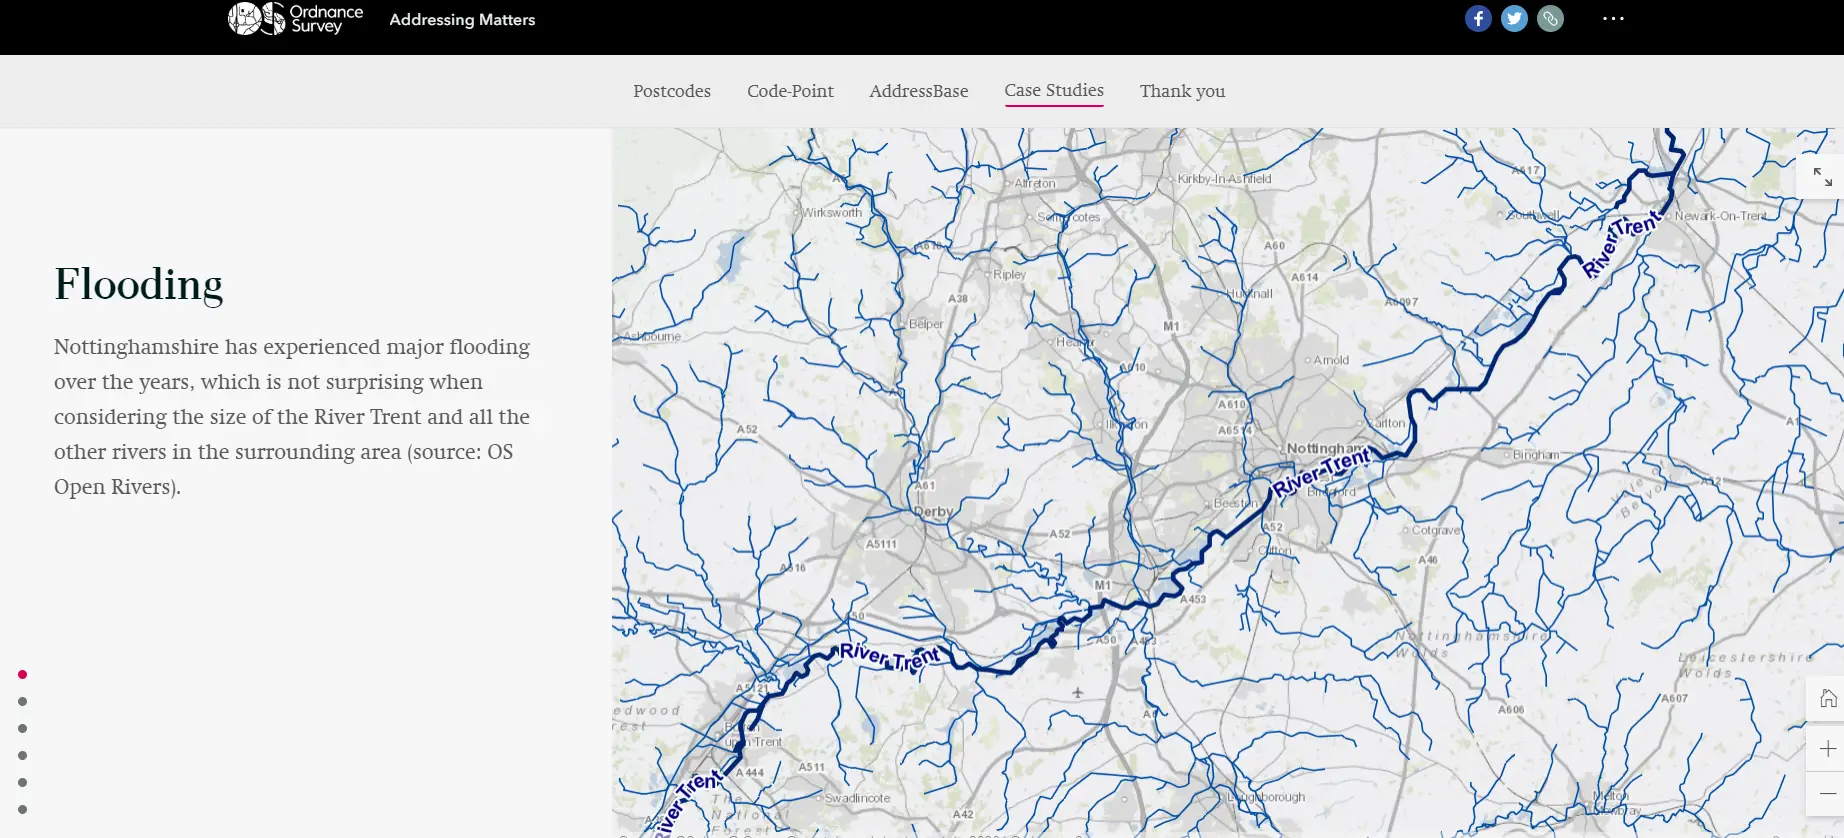Zoom in on the map
Viewport: 1844px width, 838px height.
pyautogui.click(x=1827, y=749)
